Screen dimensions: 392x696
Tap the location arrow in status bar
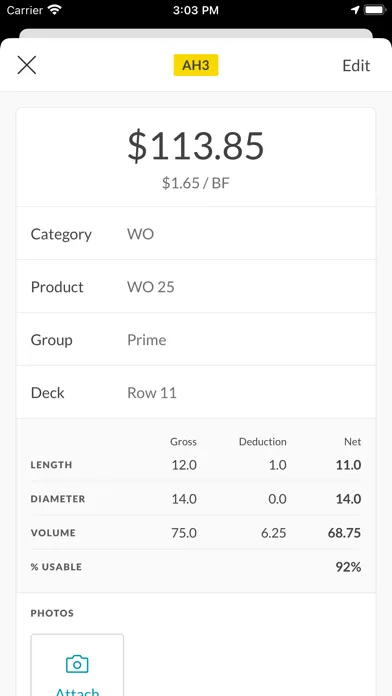[x=355, y=10]
